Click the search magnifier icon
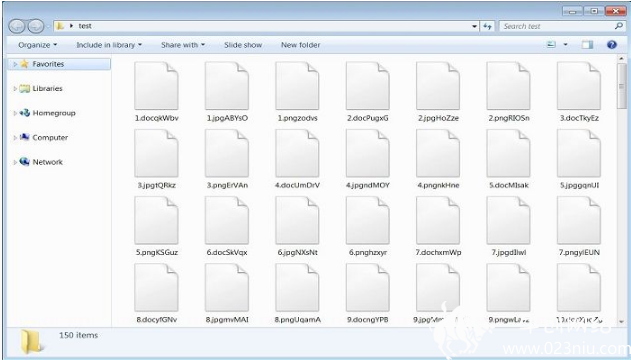 coord(619,26)
